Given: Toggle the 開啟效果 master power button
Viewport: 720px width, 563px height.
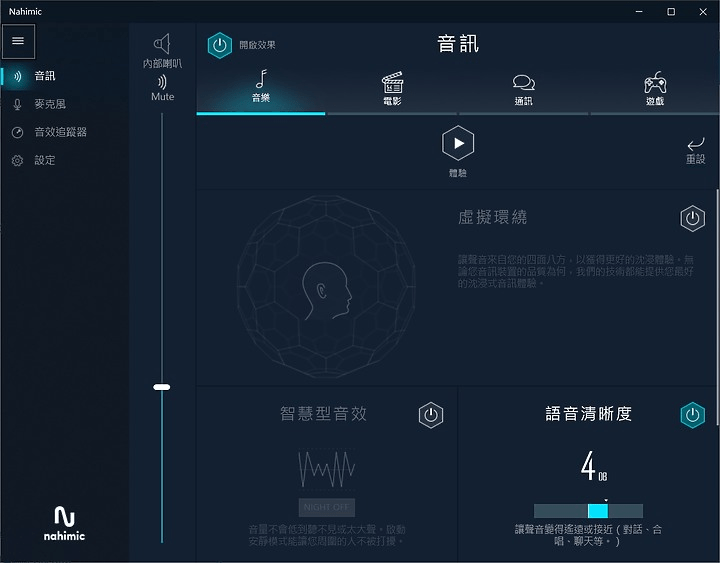Looking at the screenshot, I should [219, 45].
